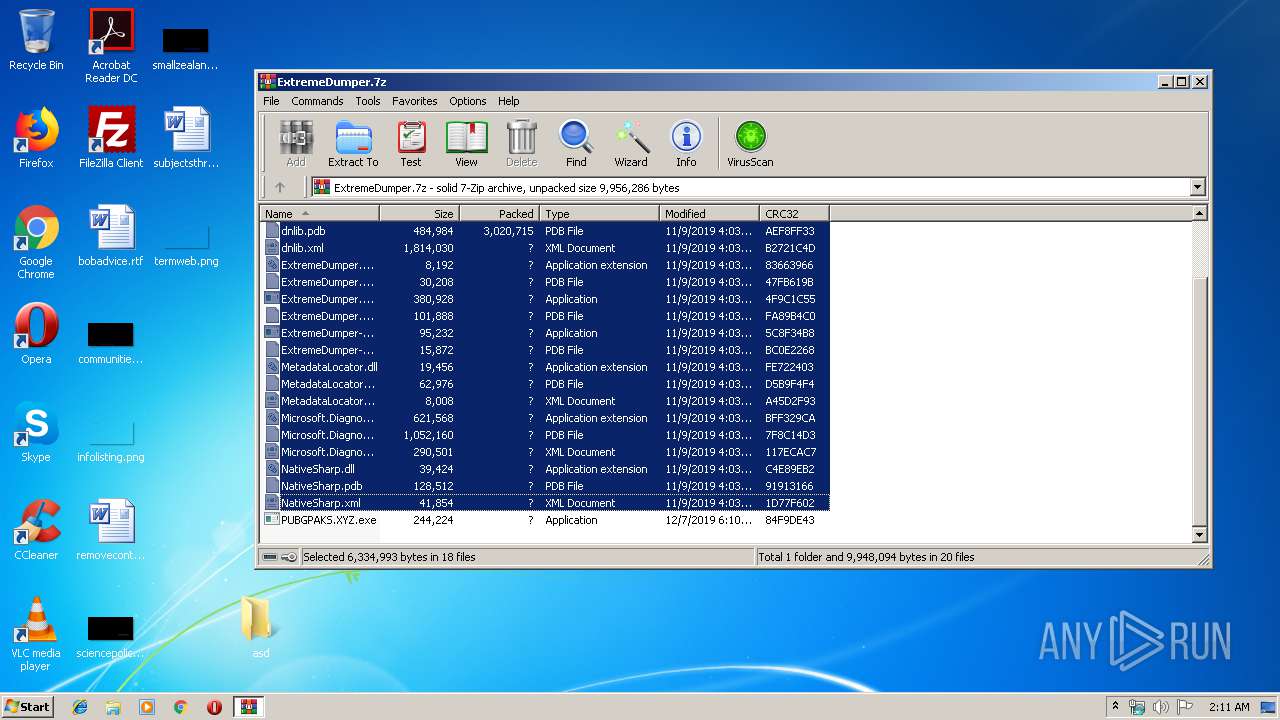1280x720 pixels.
Task: Launch the Wizard tool
Action: tap(631, 145)
